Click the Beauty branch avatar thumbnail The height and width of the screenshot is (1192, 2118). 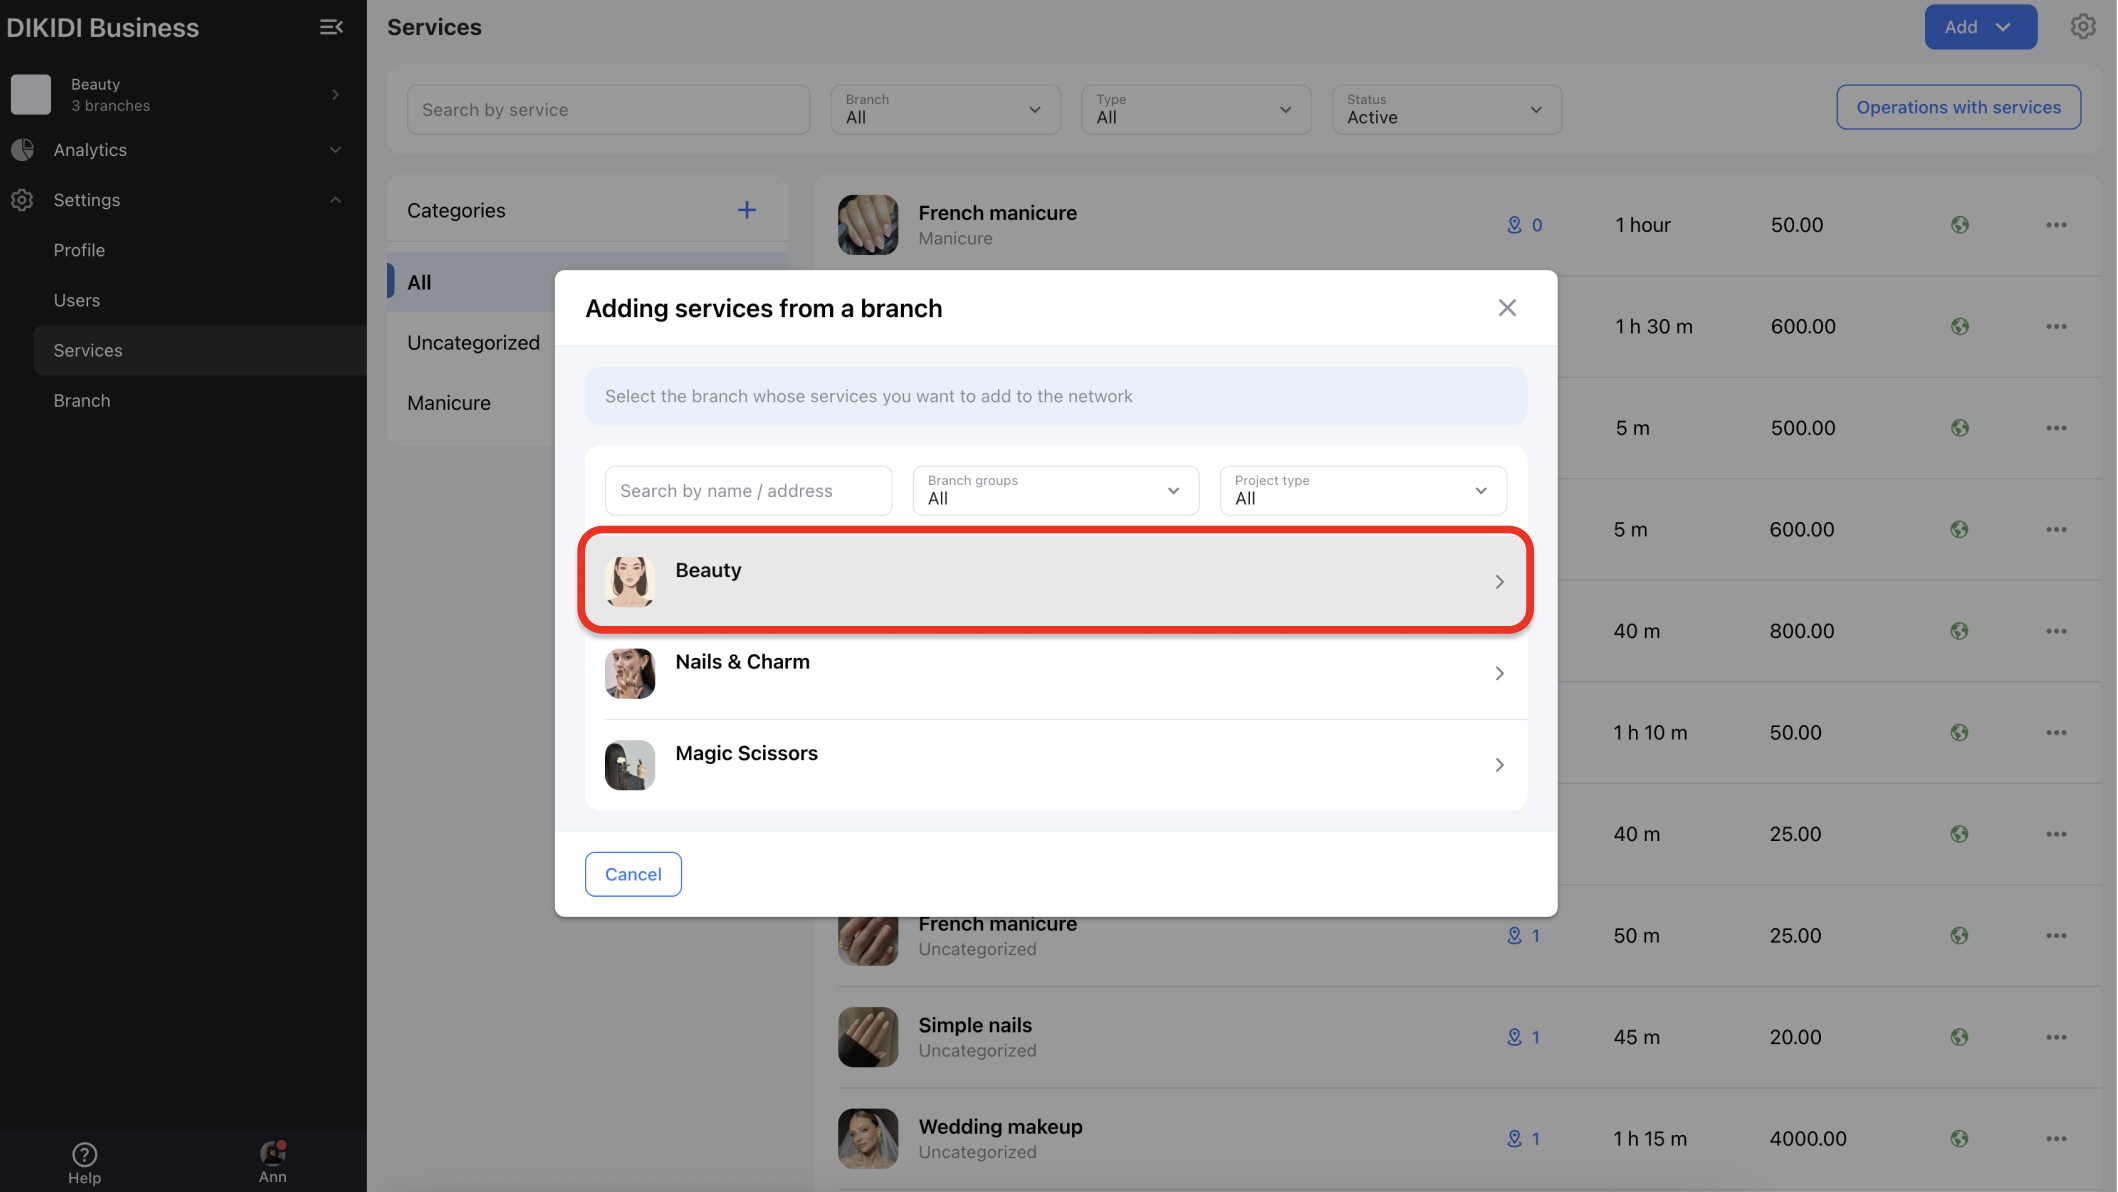(630, 581)
